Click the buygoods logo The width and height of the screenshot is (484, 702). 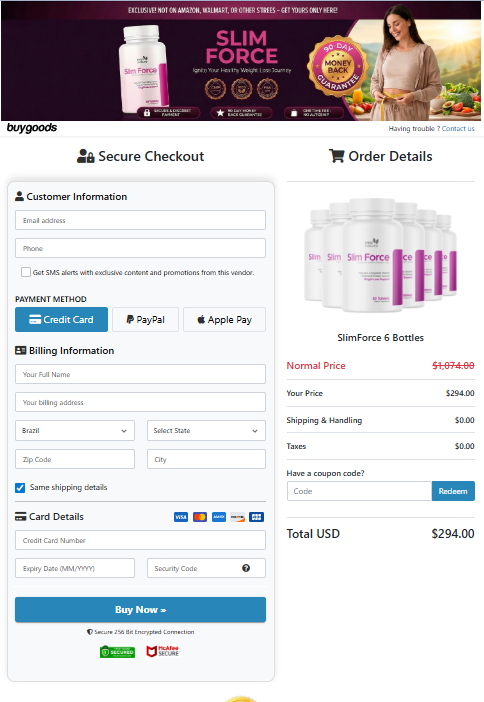[32, 128]
